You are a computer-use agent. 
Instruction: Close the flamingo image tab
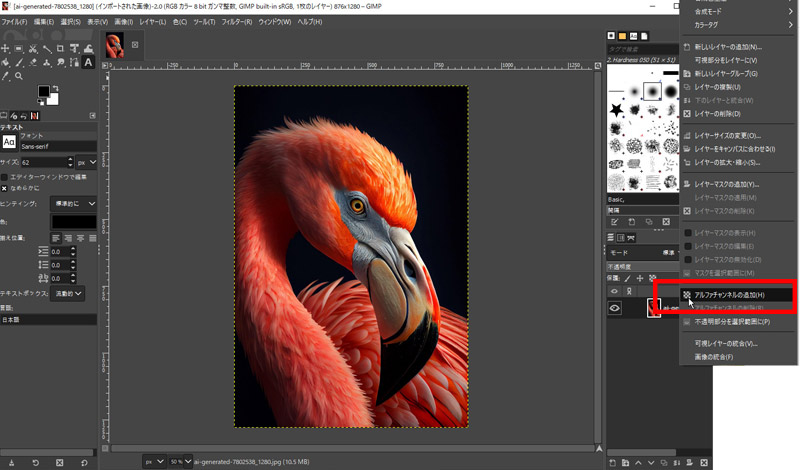pyautogui.click(x=135, y=45)
